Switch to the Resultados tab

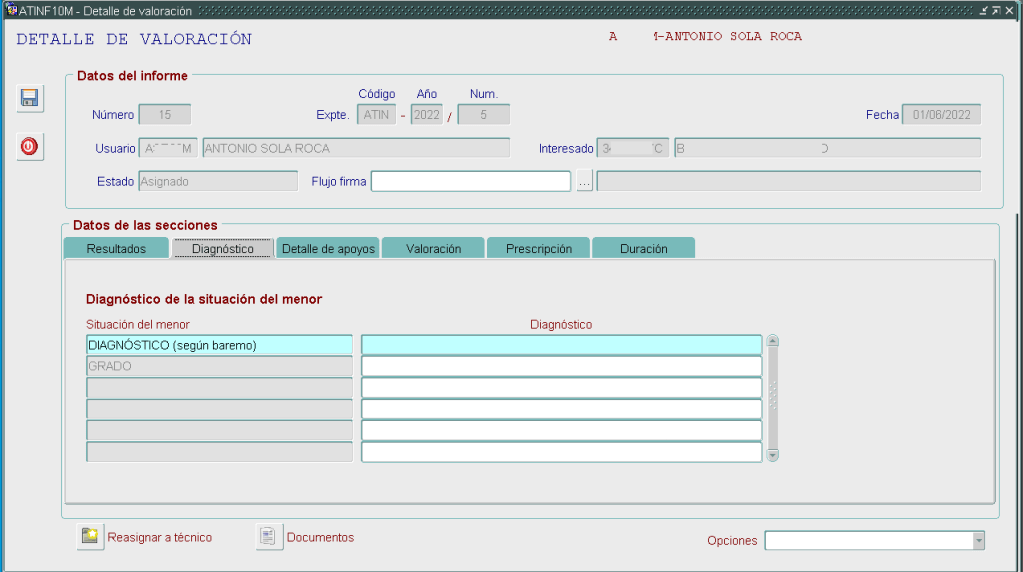116,249
